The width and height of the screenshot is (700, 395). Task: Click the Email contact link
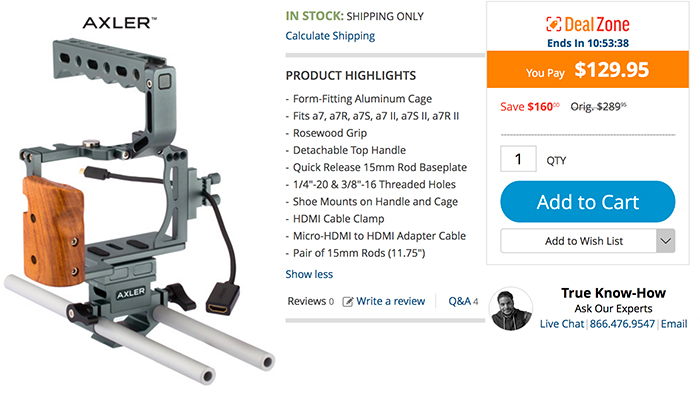674,324
